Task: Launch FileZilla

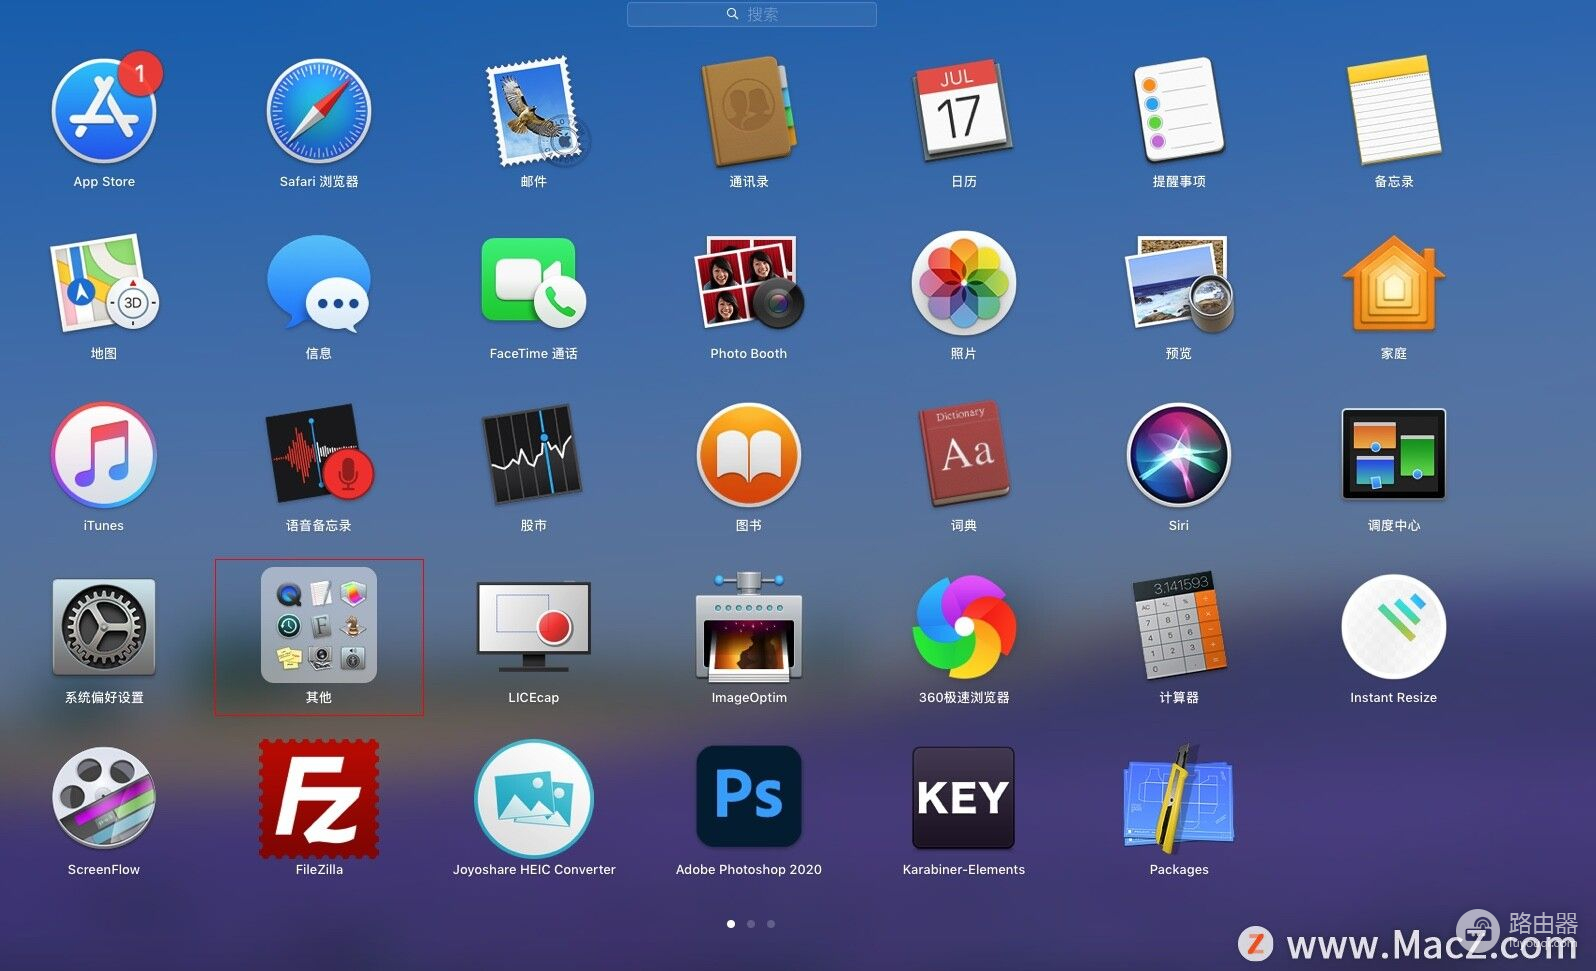Action: [x=319, y=799]
